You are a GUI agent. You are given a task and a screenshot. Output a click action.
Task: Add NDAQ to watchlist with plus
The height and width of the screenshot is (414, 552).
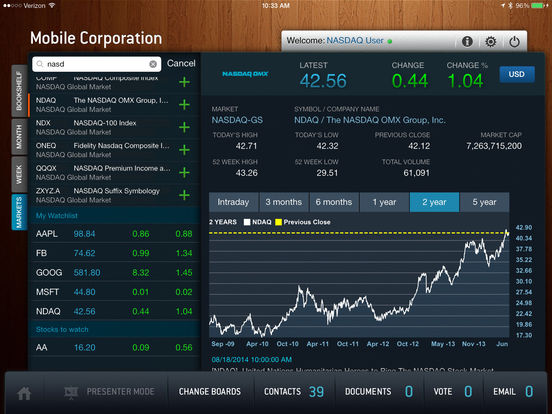coord(184,105)
